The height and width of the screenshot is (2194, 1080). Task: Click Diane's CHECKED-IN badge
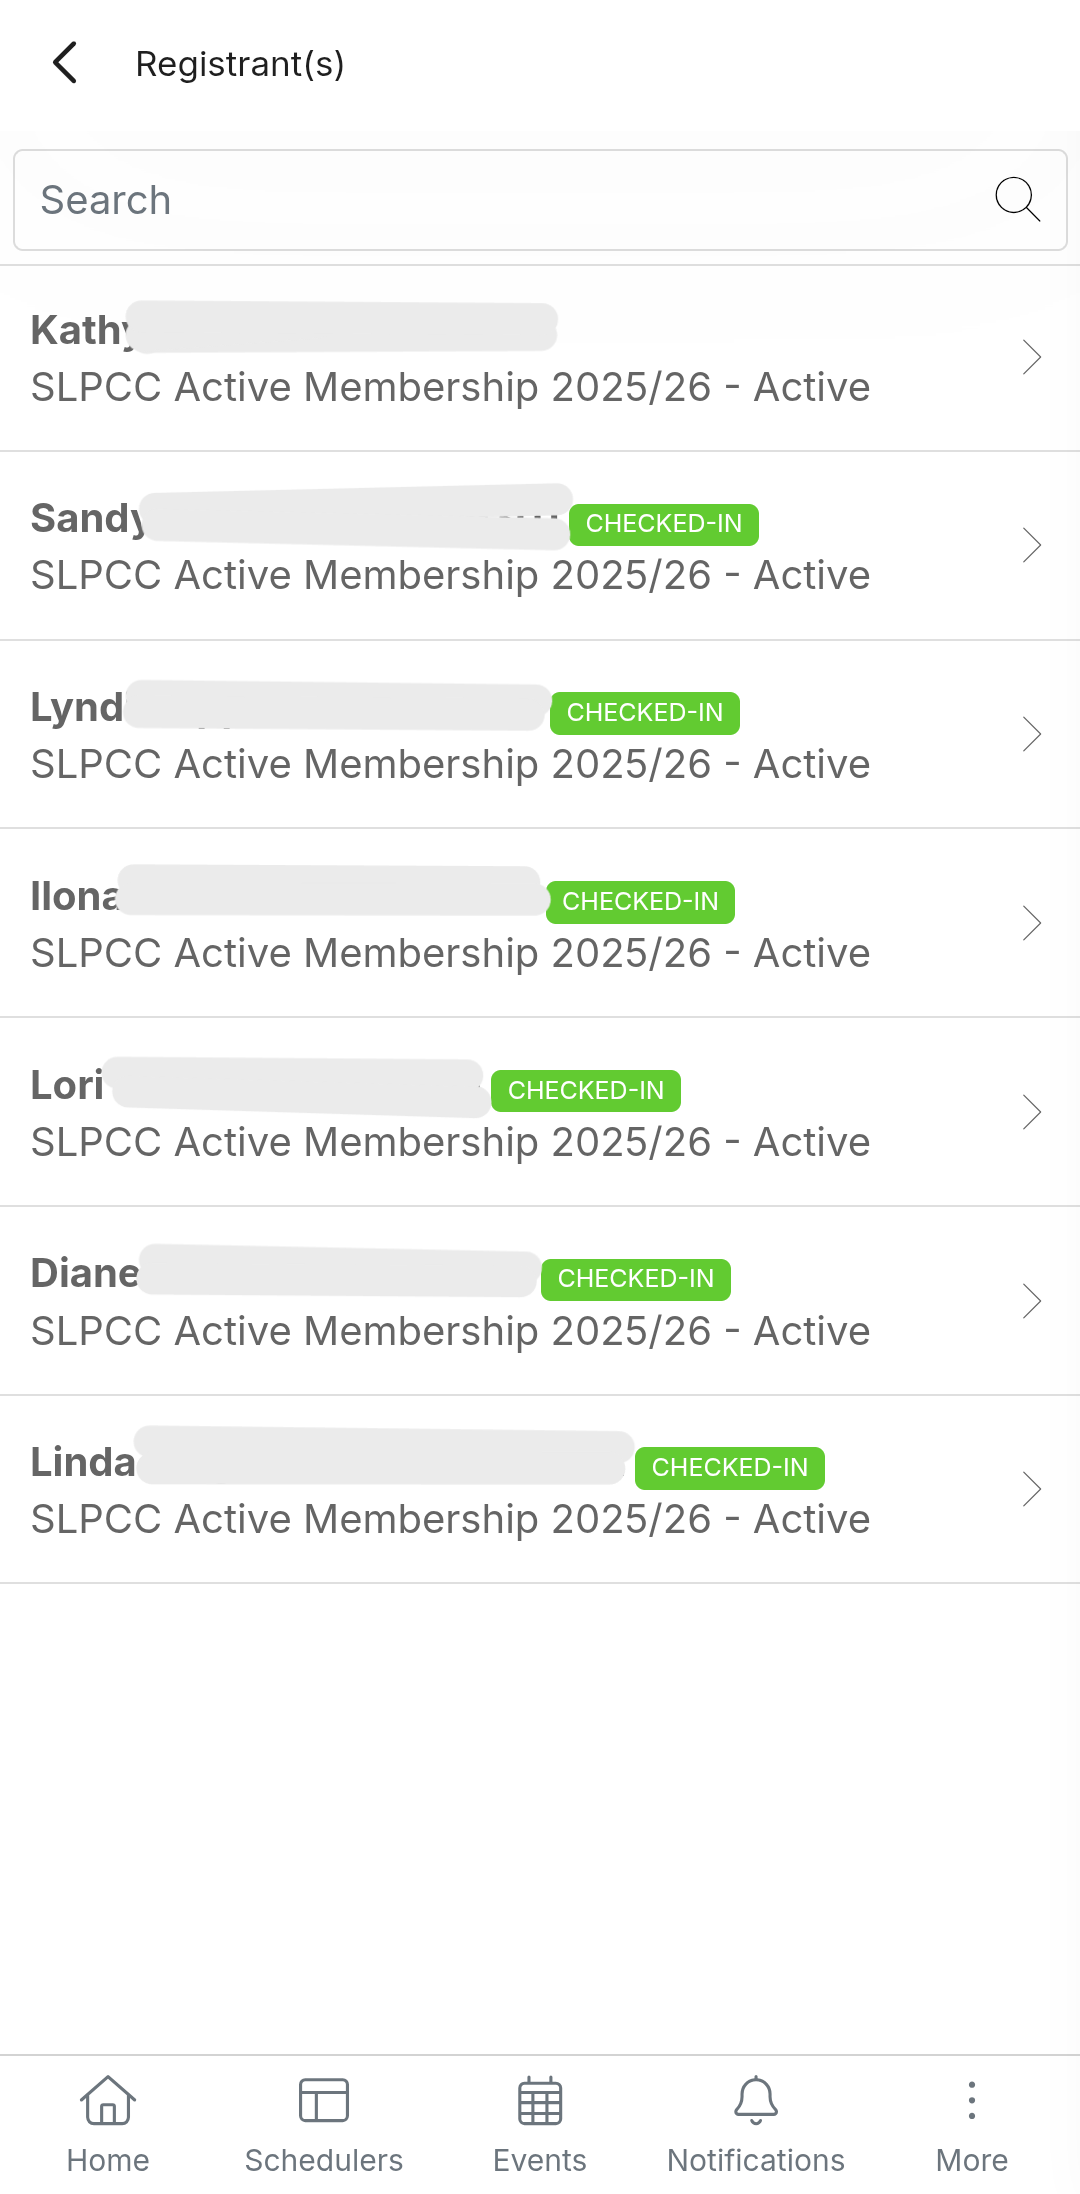(x=636, y=1279)
